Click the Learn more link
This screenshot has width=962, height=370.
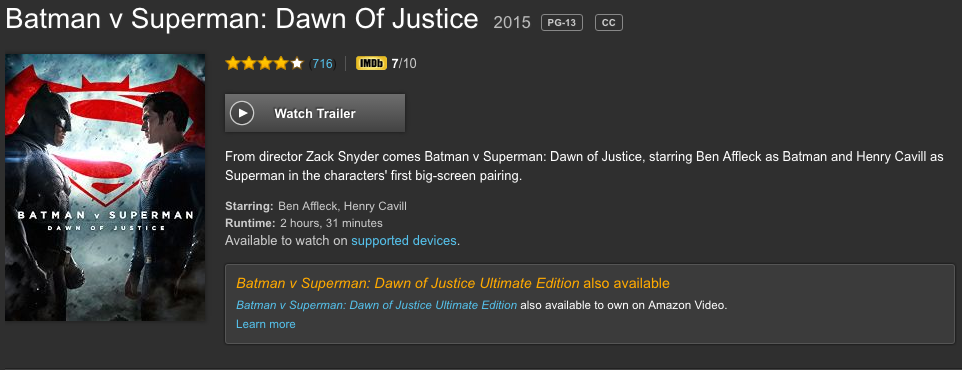coord(266,324)
